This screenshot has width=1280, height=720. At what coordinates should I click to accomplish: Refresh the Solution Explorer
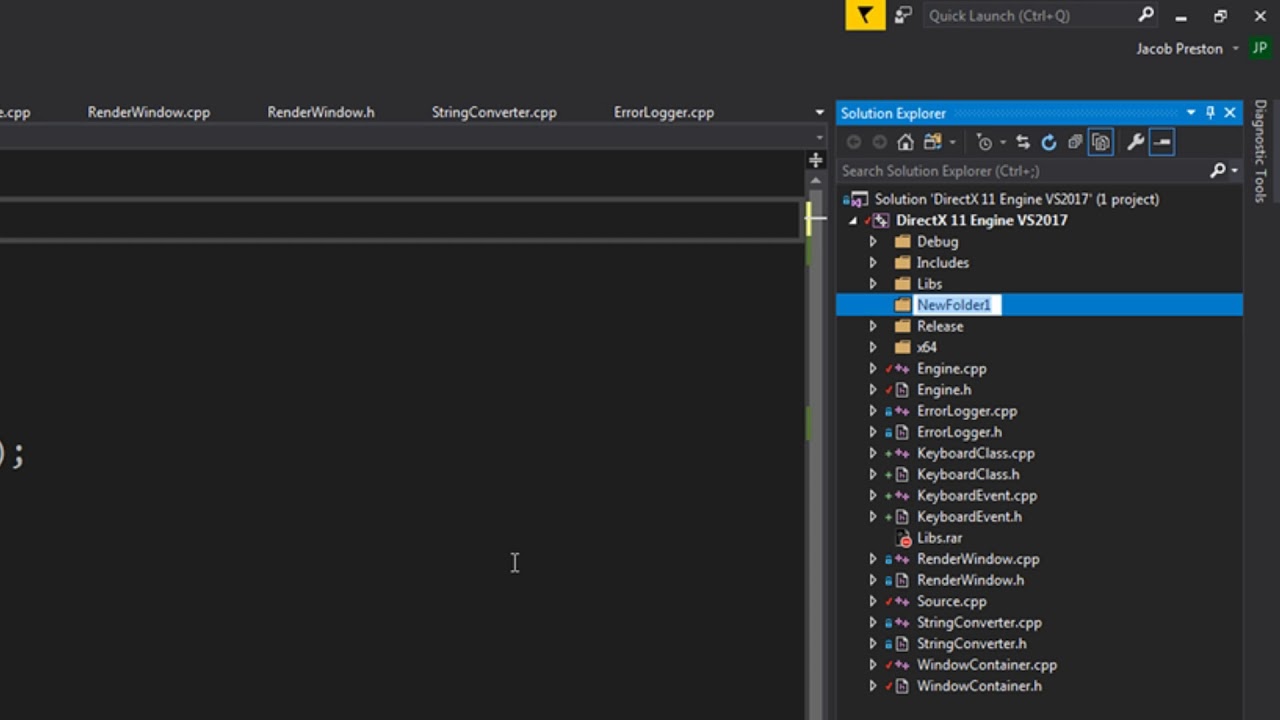click(x=1048, y=142)
